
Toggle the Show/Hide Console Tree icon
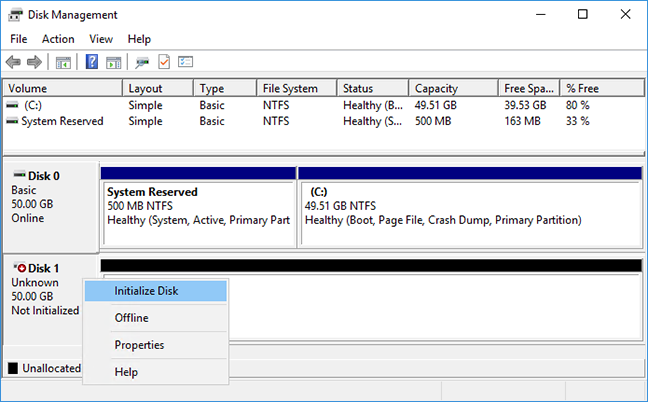(x=63, y=63)
